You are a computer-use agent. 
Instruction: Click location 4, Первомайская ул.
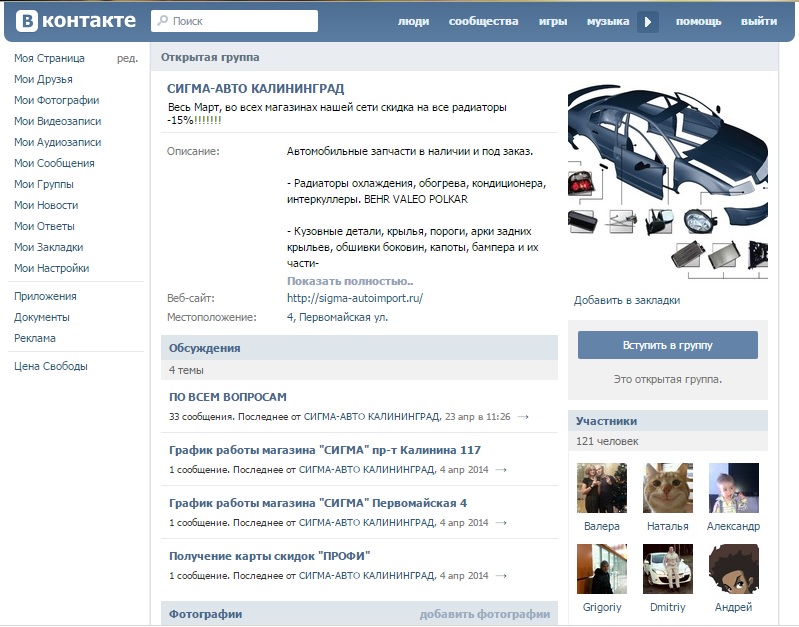click(337, 317)
